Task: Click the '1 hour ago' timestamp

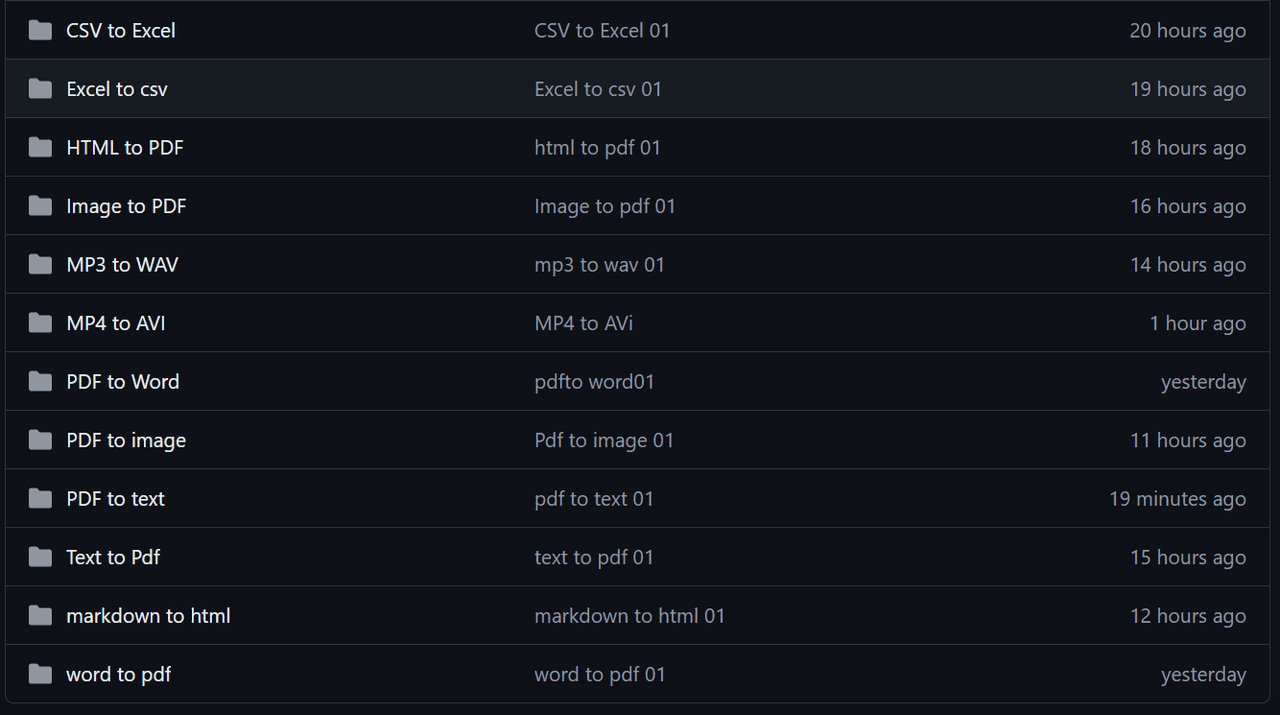Action: pyautogui.click(x=1197, y=323)
